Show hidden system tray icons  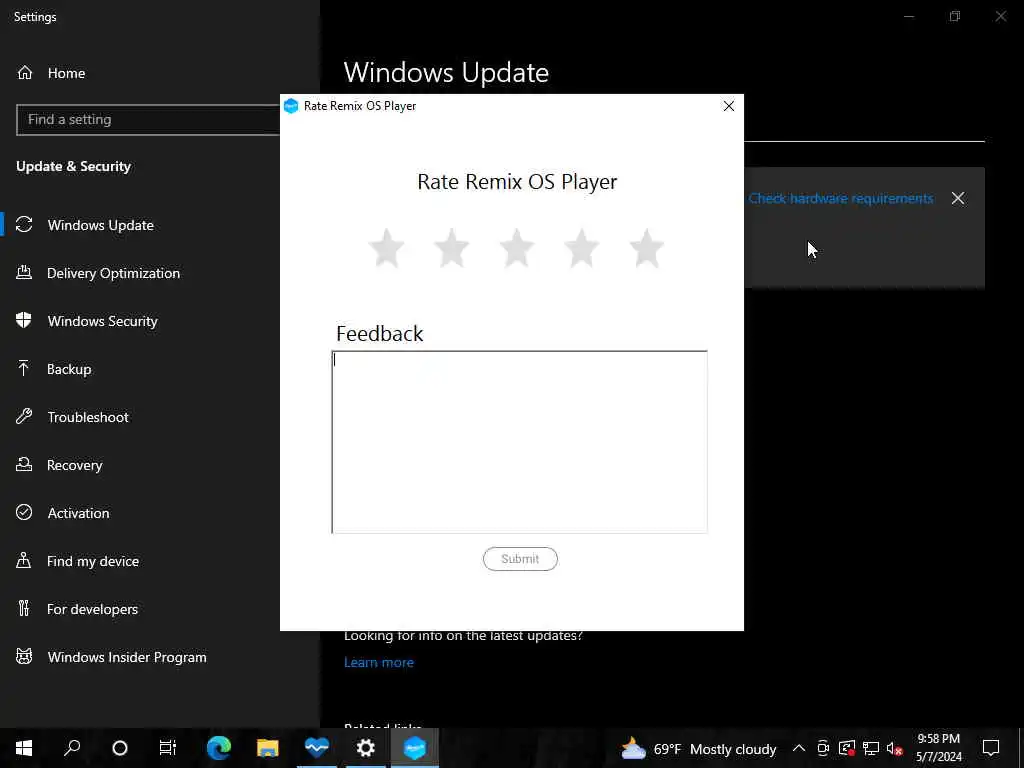click(x=799, y=748)
